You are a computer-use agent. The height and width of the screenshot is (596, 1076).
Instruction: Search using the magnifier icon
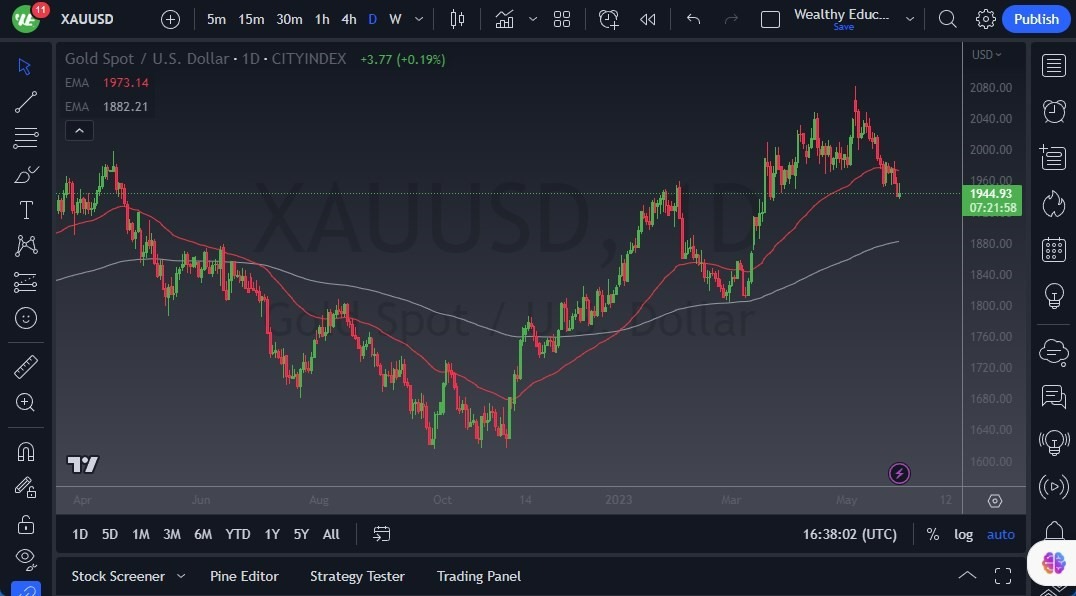[x=948, y=19]
